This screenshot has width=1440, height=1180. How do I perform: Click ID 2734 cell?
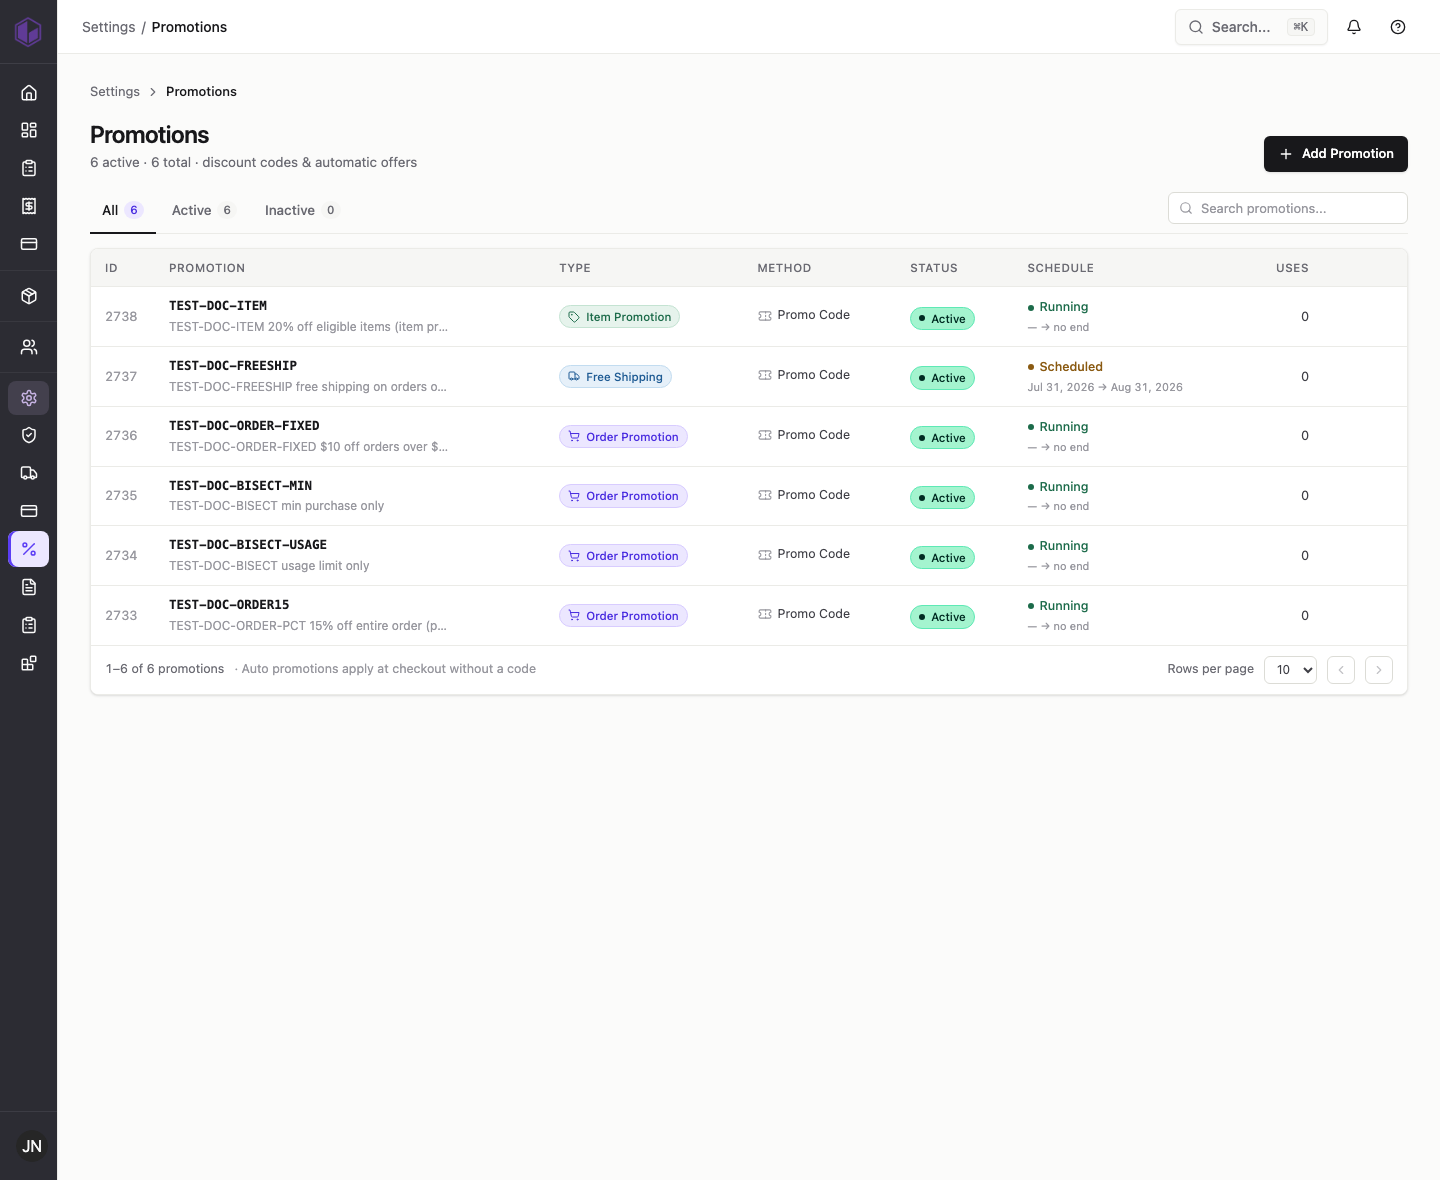coord(121,556)
